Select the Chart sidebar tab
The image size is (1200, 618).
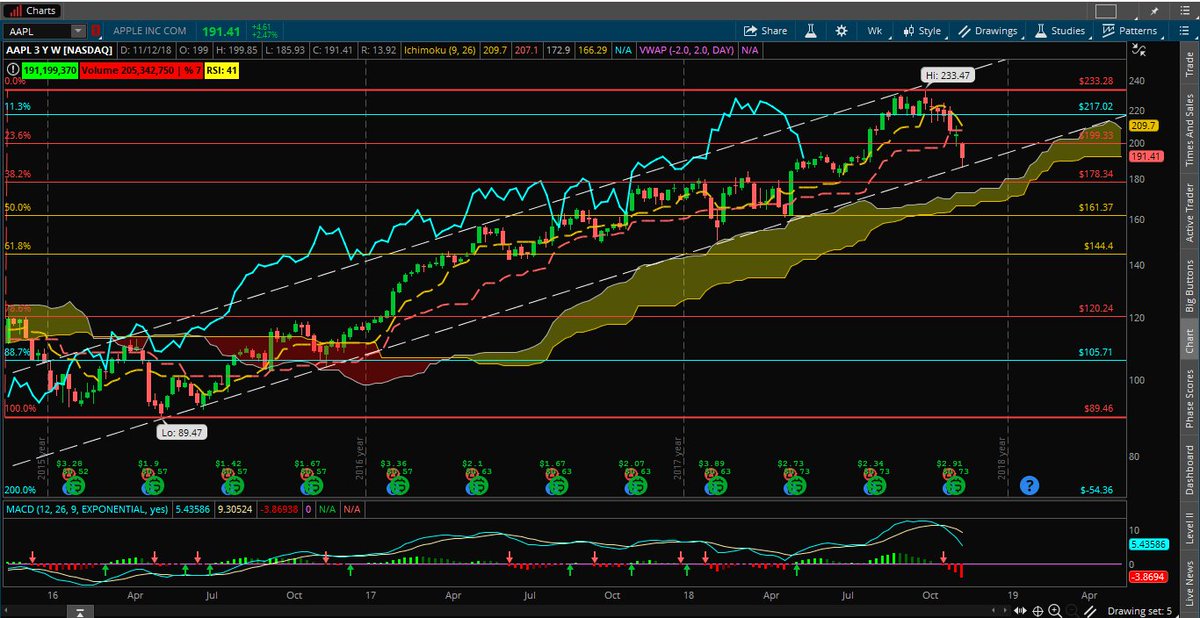click(1190, 342)
